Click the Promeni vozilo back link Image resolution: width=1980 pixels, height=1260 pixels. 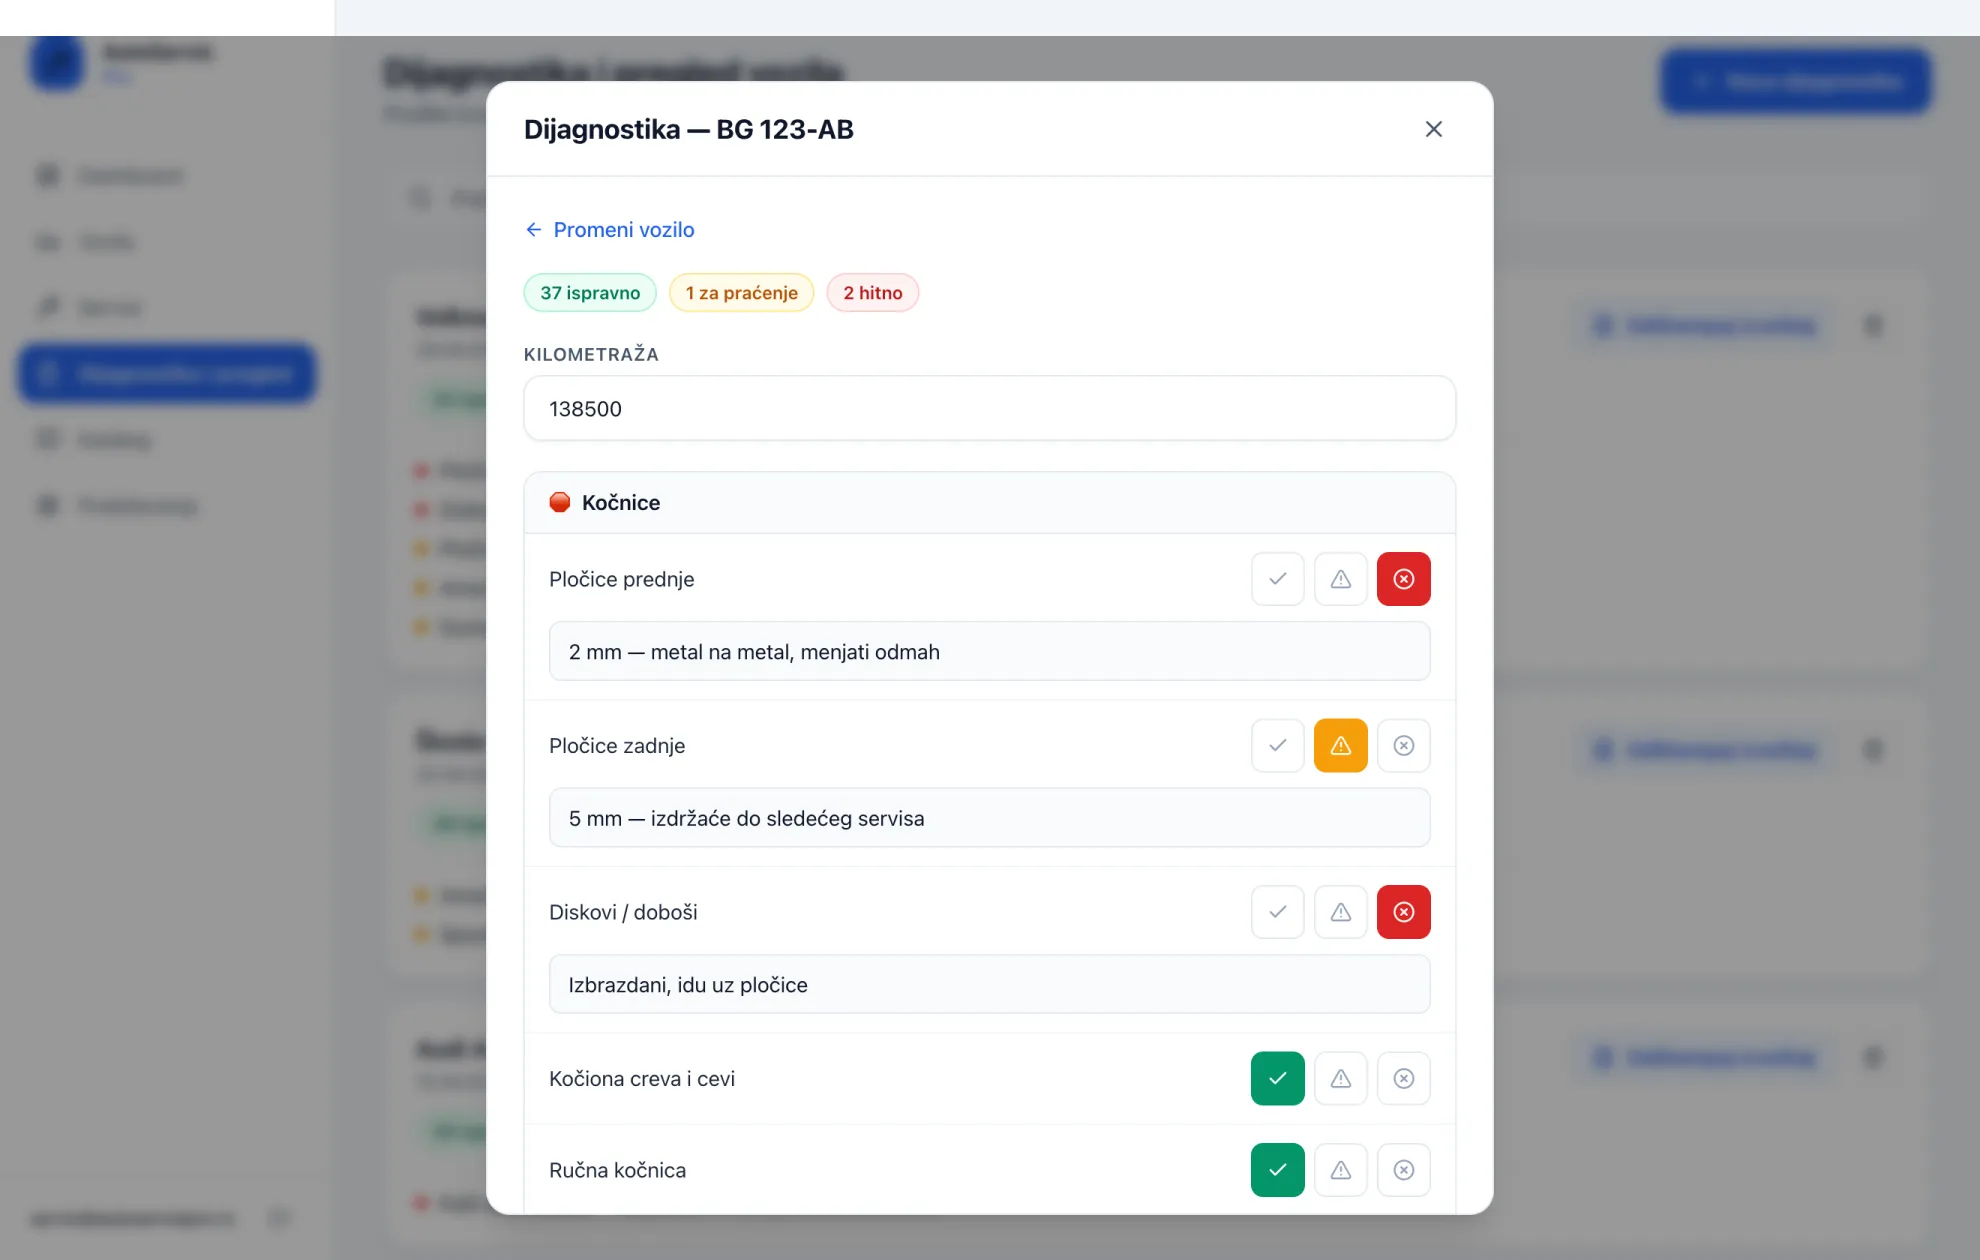tap(609, 230)
